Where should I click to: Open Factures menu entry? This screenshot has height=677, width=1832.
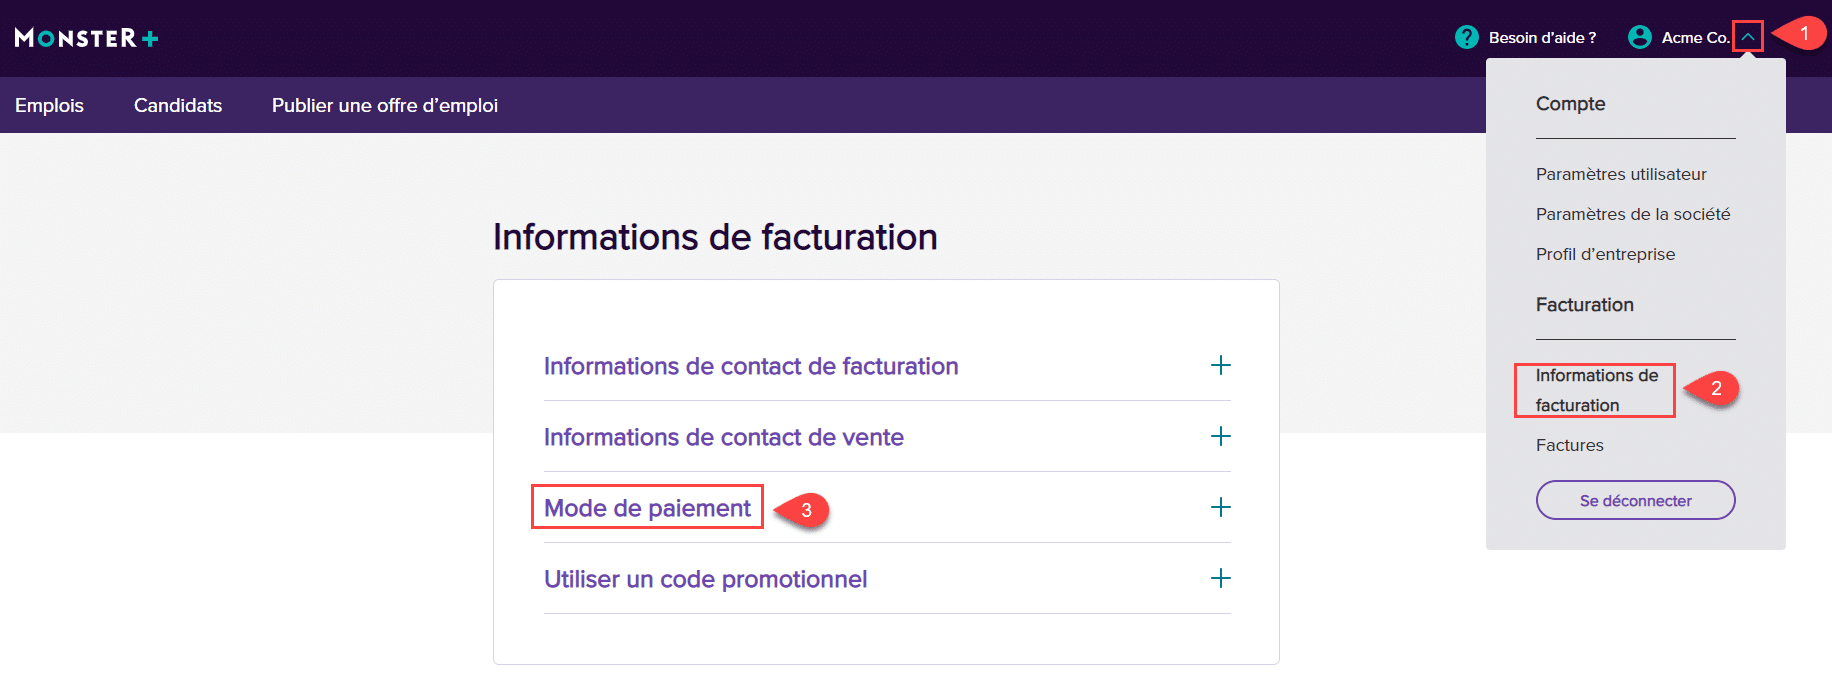point(1569,445)
